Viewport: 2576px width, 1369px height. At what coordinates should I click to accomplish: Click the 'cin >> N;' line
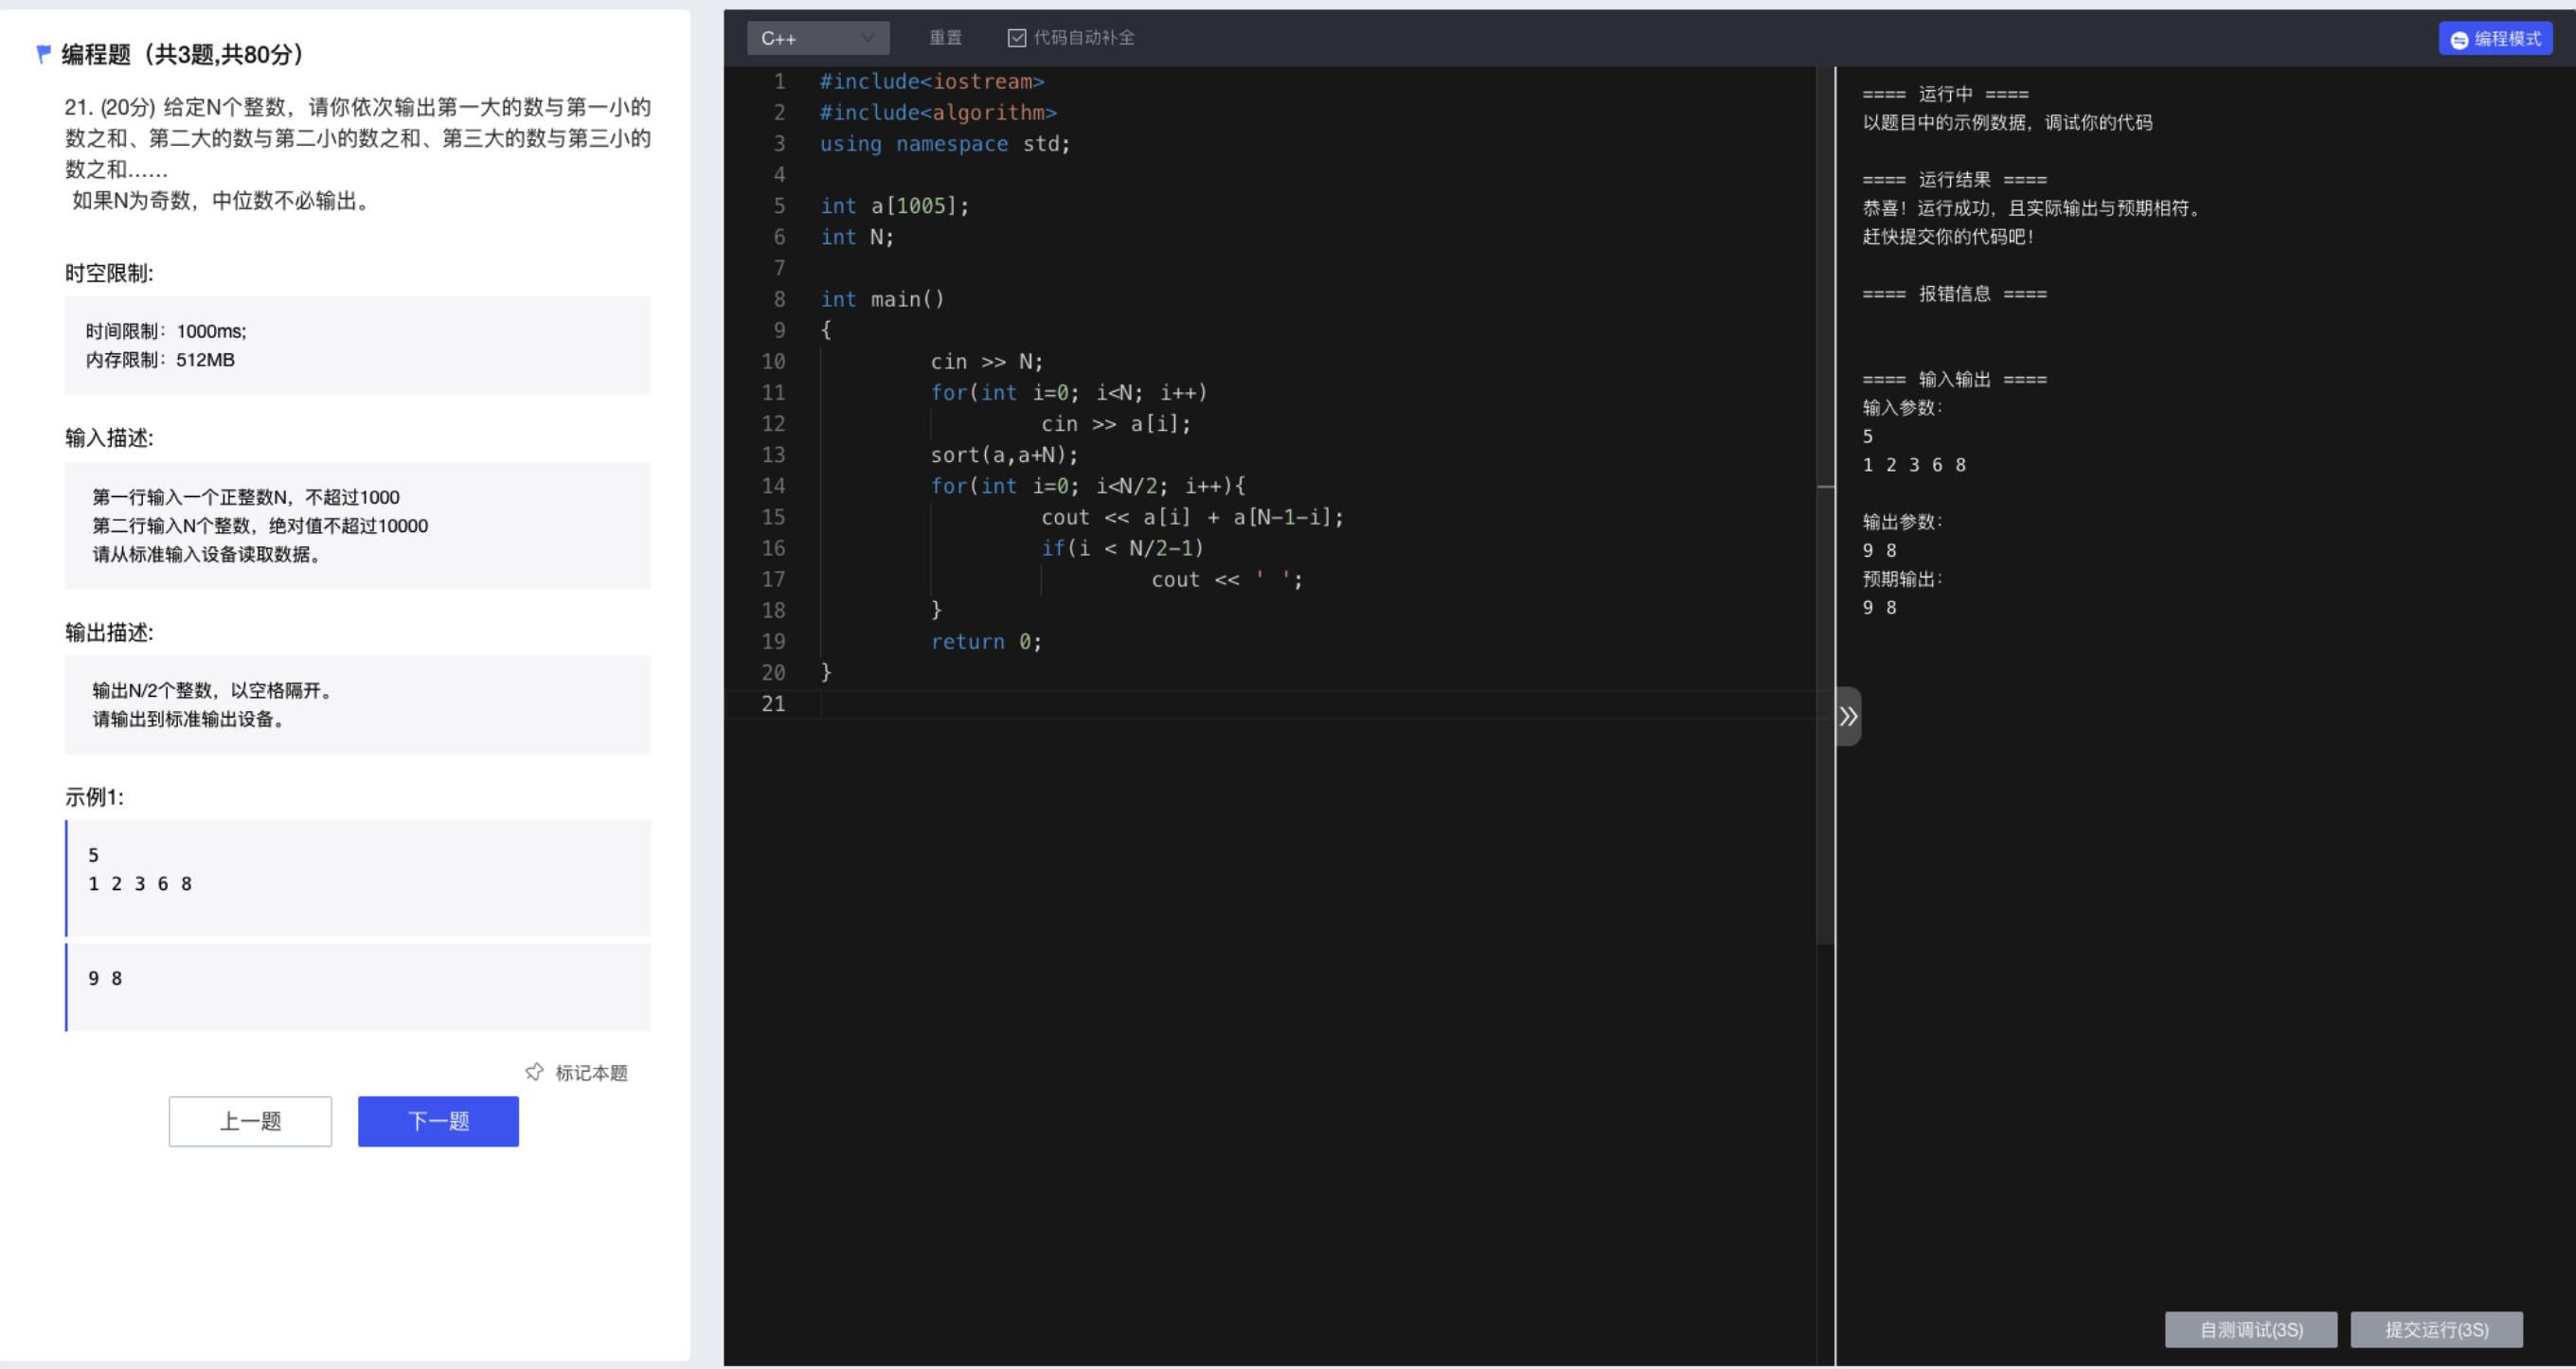coord(987,362)
